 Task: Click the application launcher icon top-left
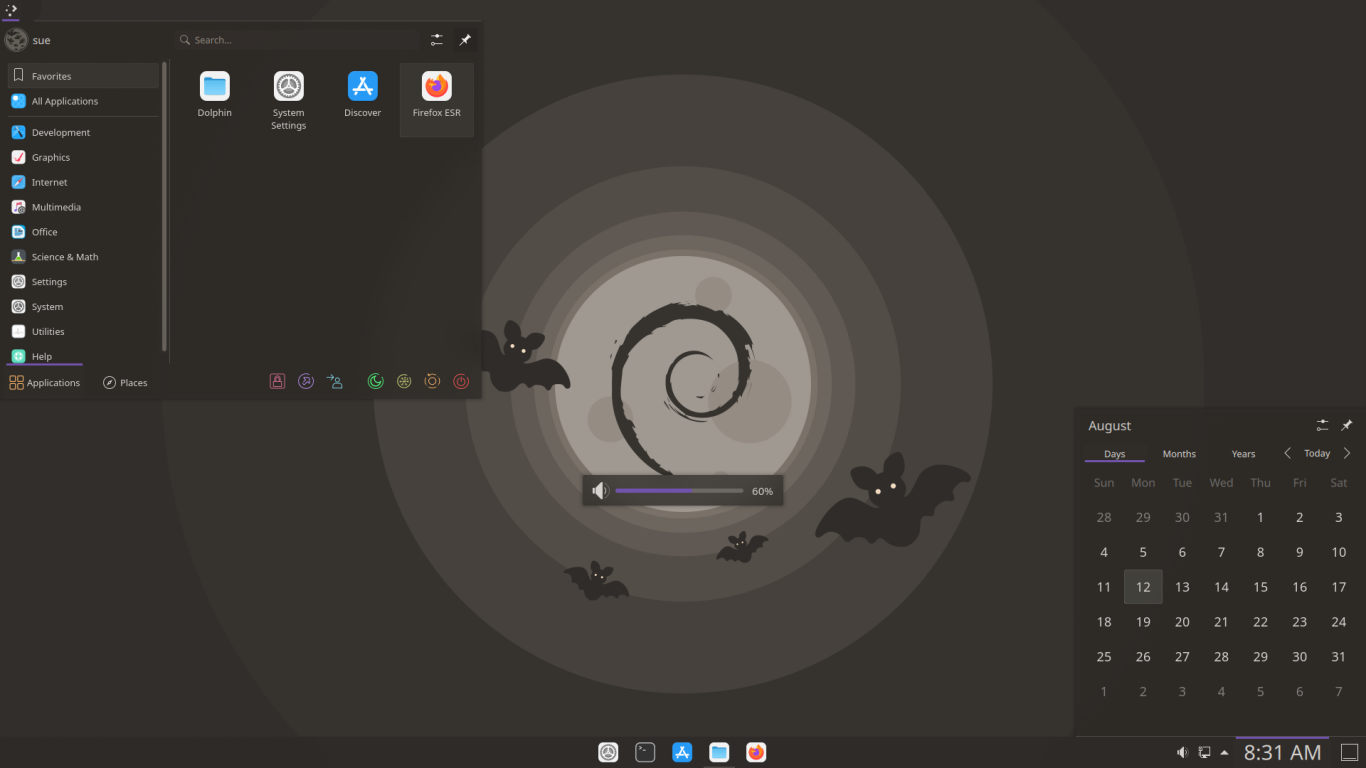(x=11, y=10)
